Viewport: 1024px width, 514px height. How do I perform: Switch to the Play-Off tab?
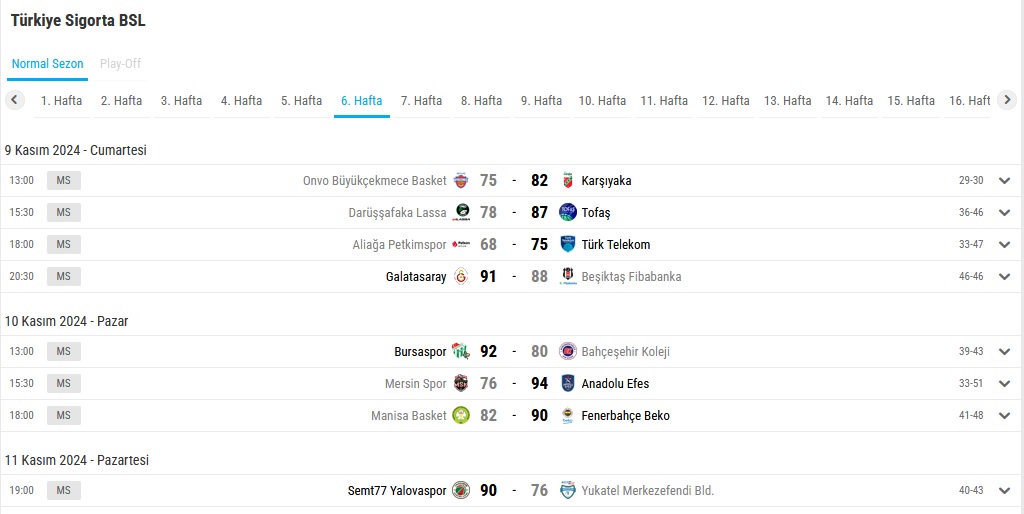tap(120, 64)
